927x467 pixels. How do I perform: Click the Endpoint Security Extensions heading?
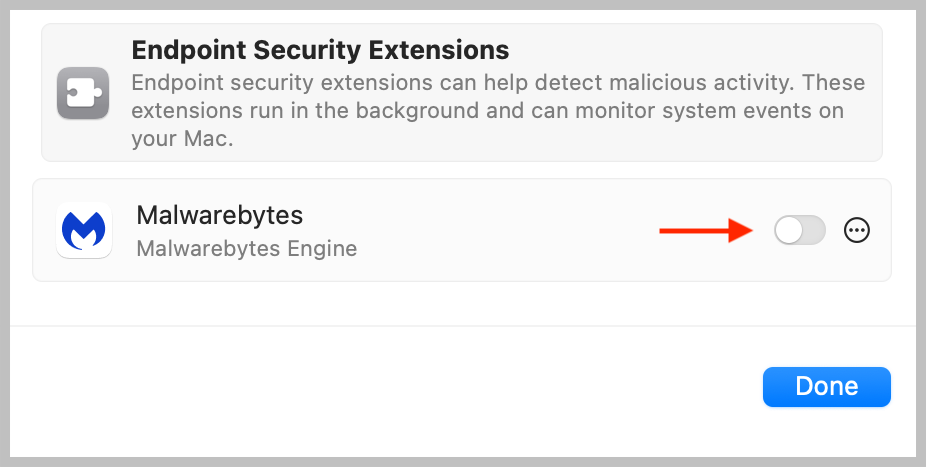(320, 50)
